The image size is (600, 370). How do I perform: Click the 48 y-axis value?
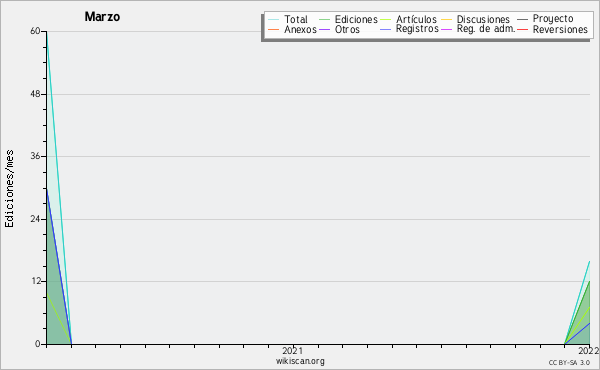(36, 94)
